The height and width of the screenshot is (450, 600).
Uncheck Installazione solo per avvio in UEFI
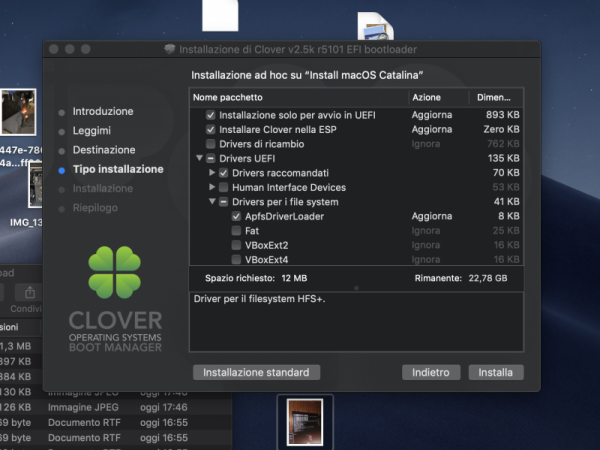(210, 115)
